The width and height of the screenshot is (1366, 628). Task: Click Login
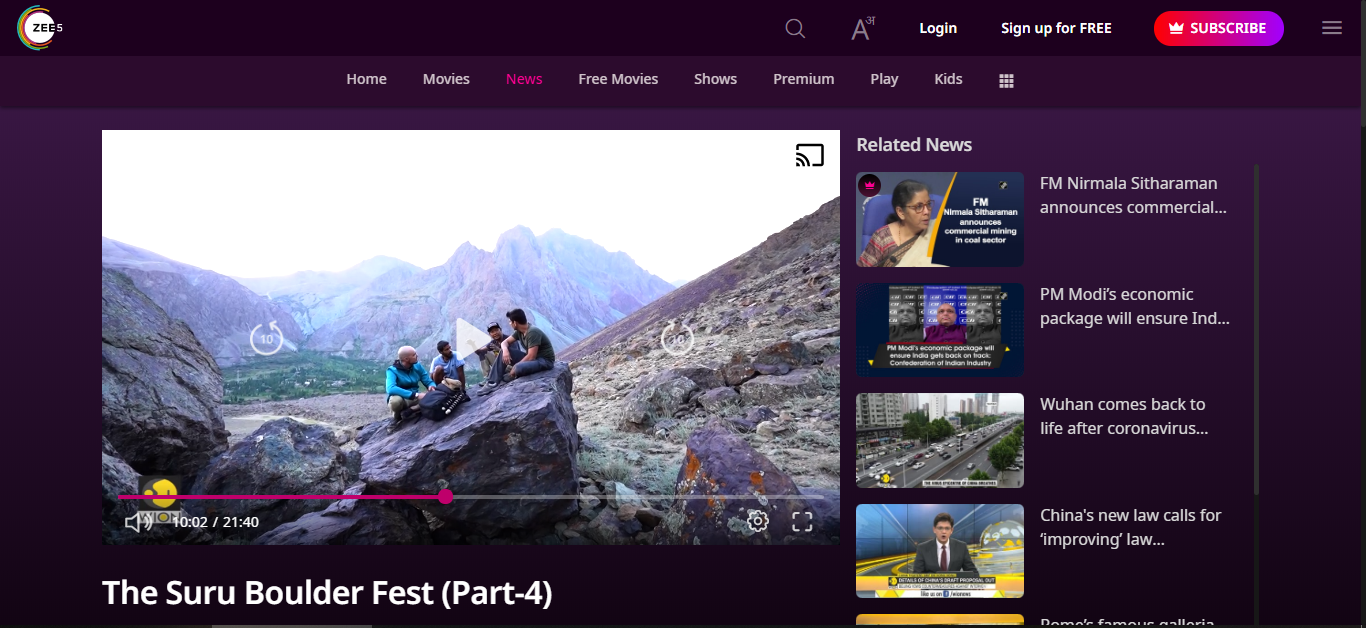[938, 28]
